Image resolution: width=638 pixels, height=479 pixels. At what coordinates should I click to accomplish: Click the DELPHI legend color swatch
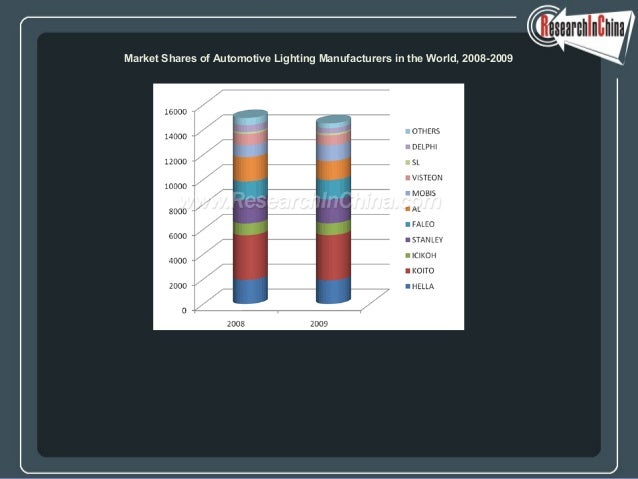tap(408, 147)
